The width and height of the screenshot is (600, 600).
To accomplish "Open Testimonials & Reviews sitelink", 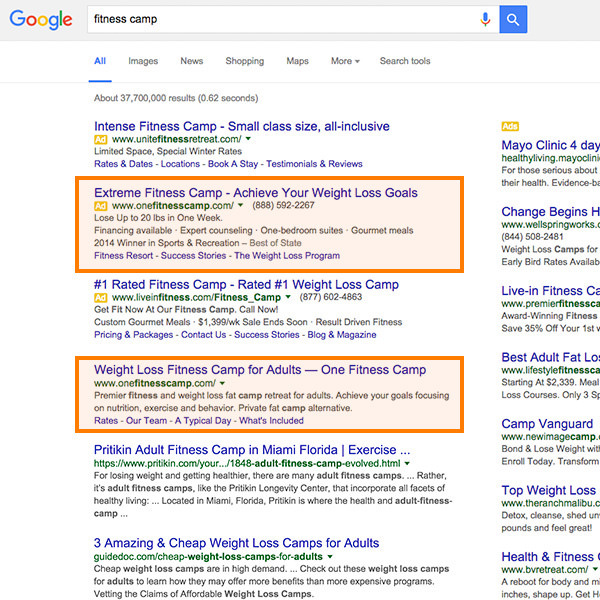I will point(314,164).
